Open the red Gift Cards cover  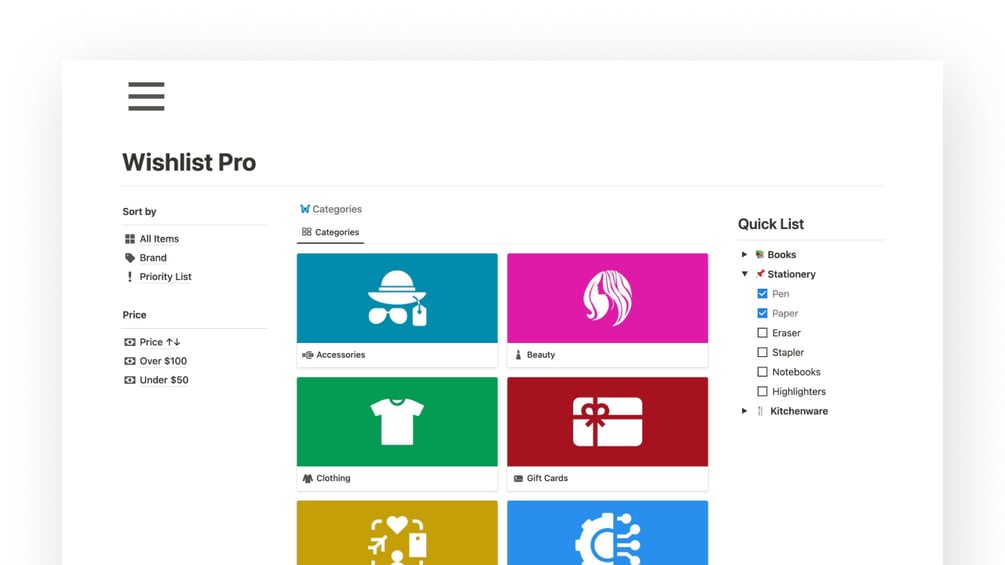[x=608, y=422]
